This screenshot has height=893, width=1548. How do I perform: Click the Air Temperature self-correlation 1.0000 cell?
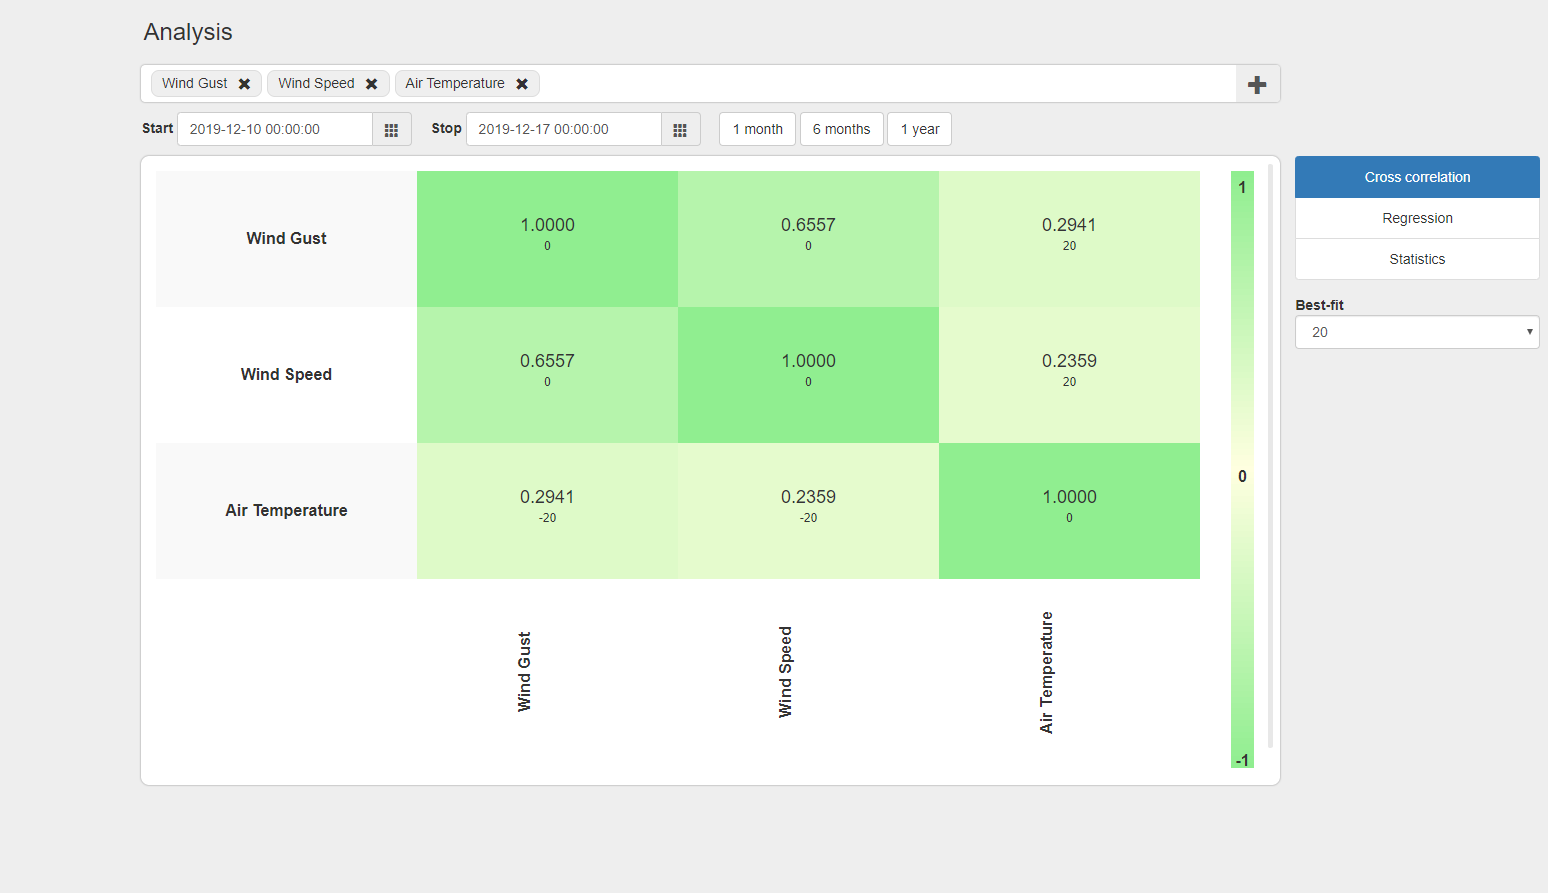click(x=1069, y=511)
